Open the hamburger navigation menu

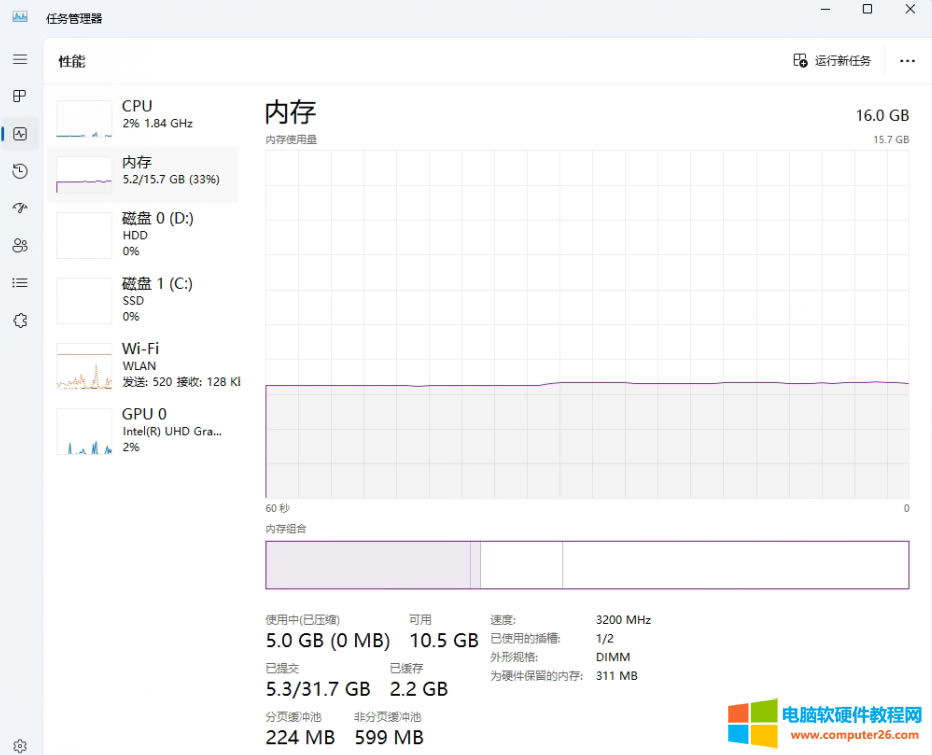[x=20, y=60]
